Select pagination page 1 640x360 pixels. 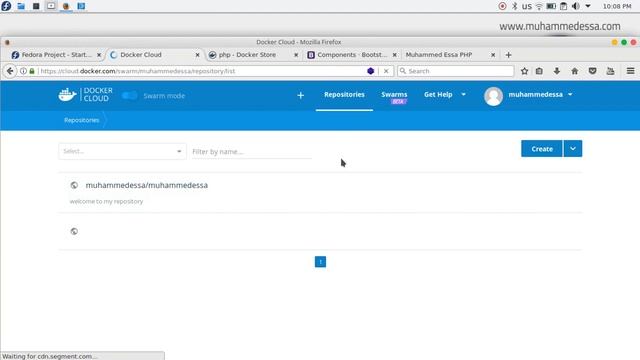320,262
